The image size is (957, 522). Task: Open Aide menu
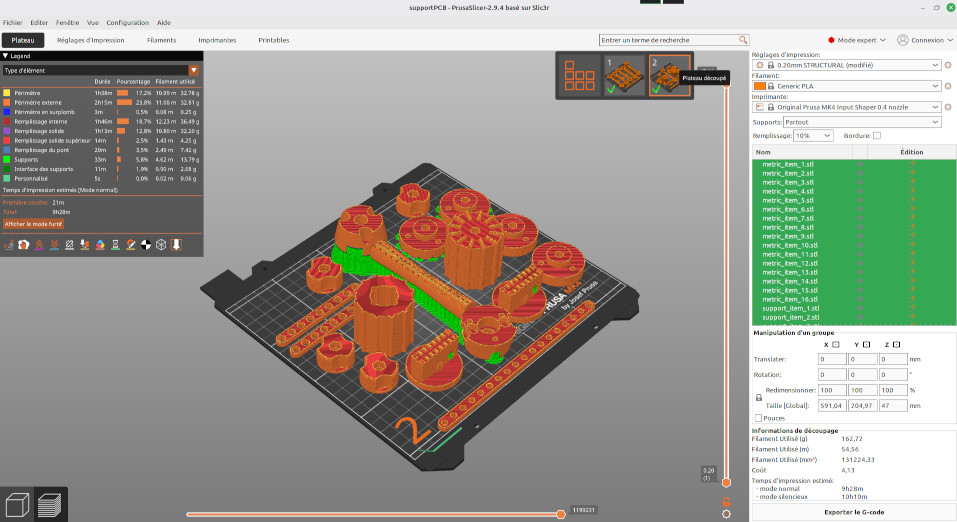click(164, 23)
